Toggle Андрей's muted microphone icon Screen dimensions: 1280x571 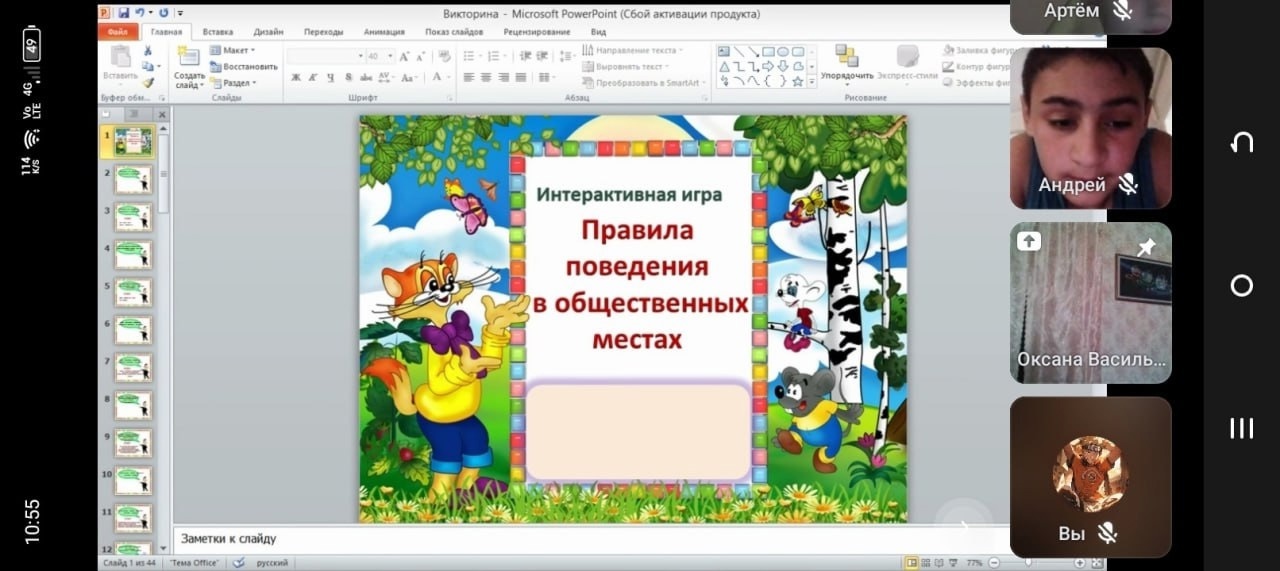(x=1128, y=184)
